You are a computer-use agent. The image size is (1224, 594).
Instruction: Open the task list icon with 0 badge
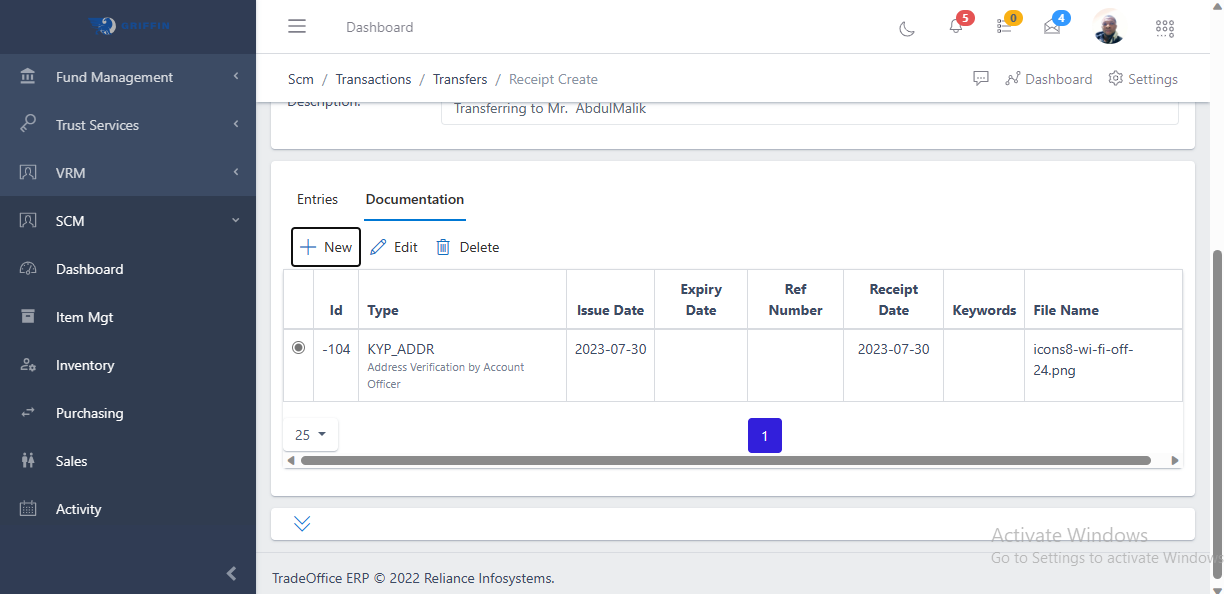[x=1005, y=27]
